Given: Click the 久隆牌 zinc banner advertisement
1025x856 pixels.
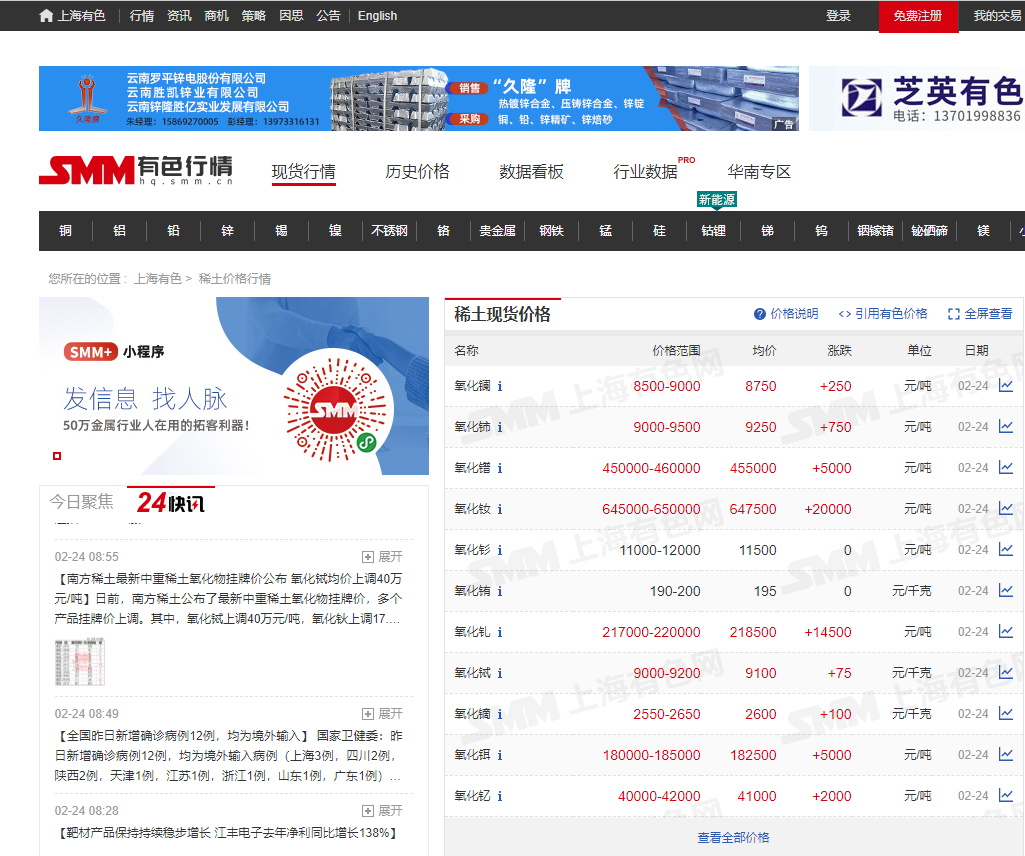Looking at the screenshot, I should click(418, 98).
